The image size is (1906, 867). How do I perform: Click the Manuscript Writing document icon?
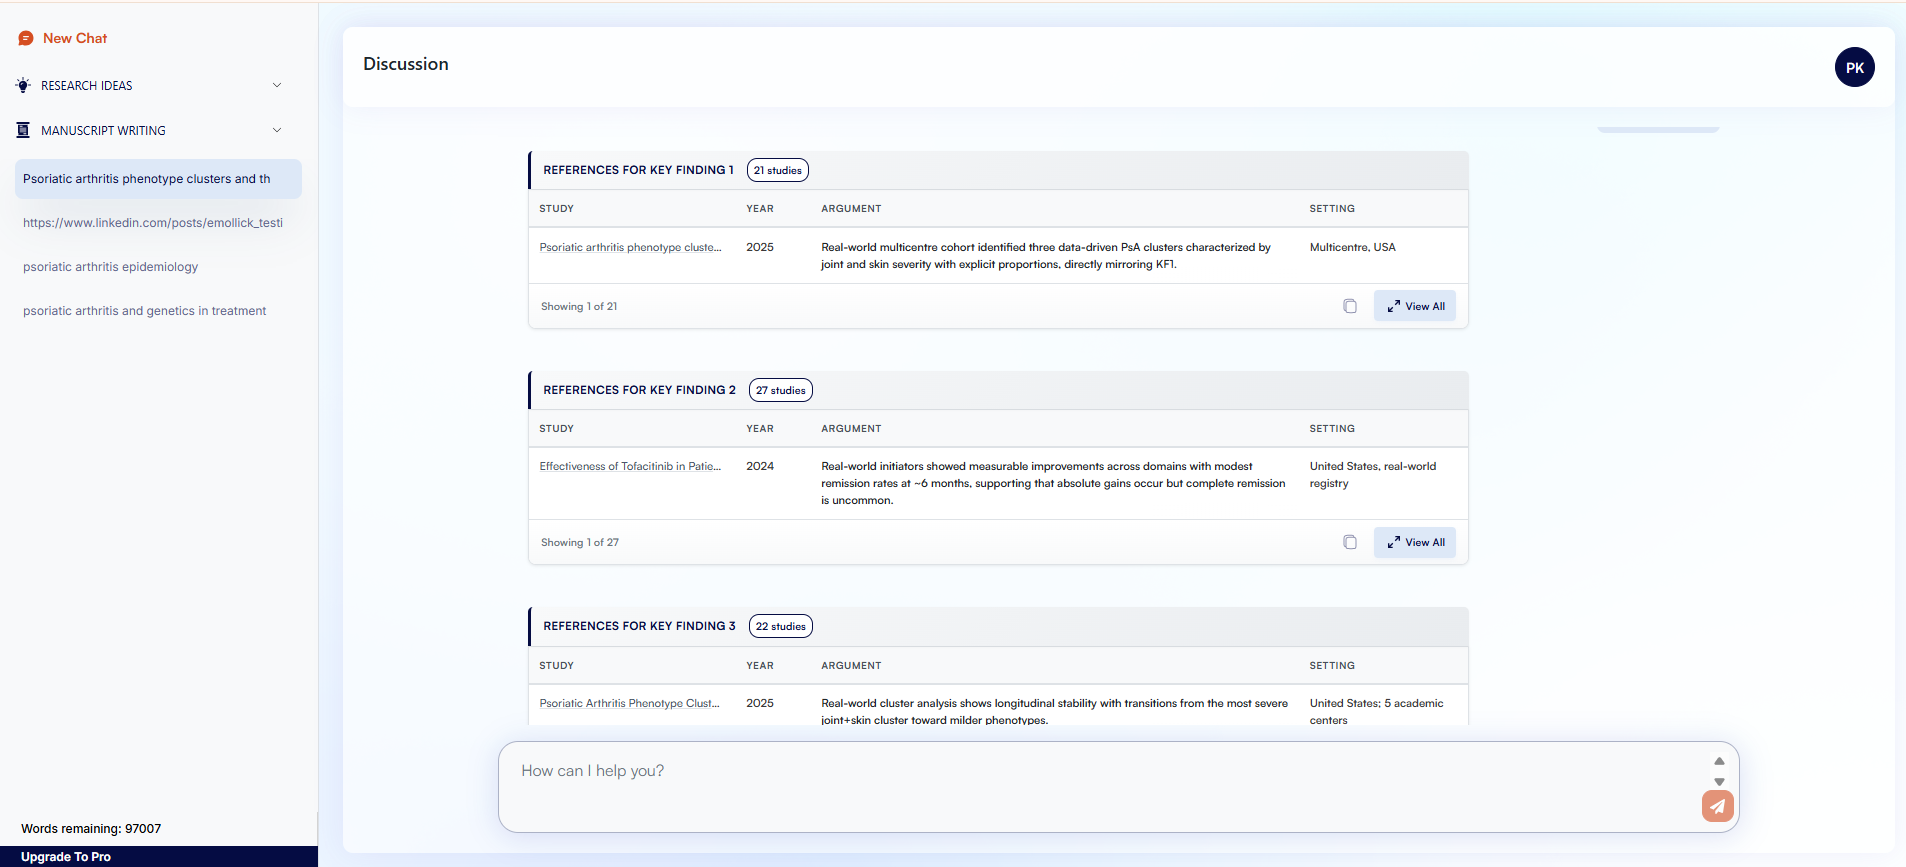23,130
